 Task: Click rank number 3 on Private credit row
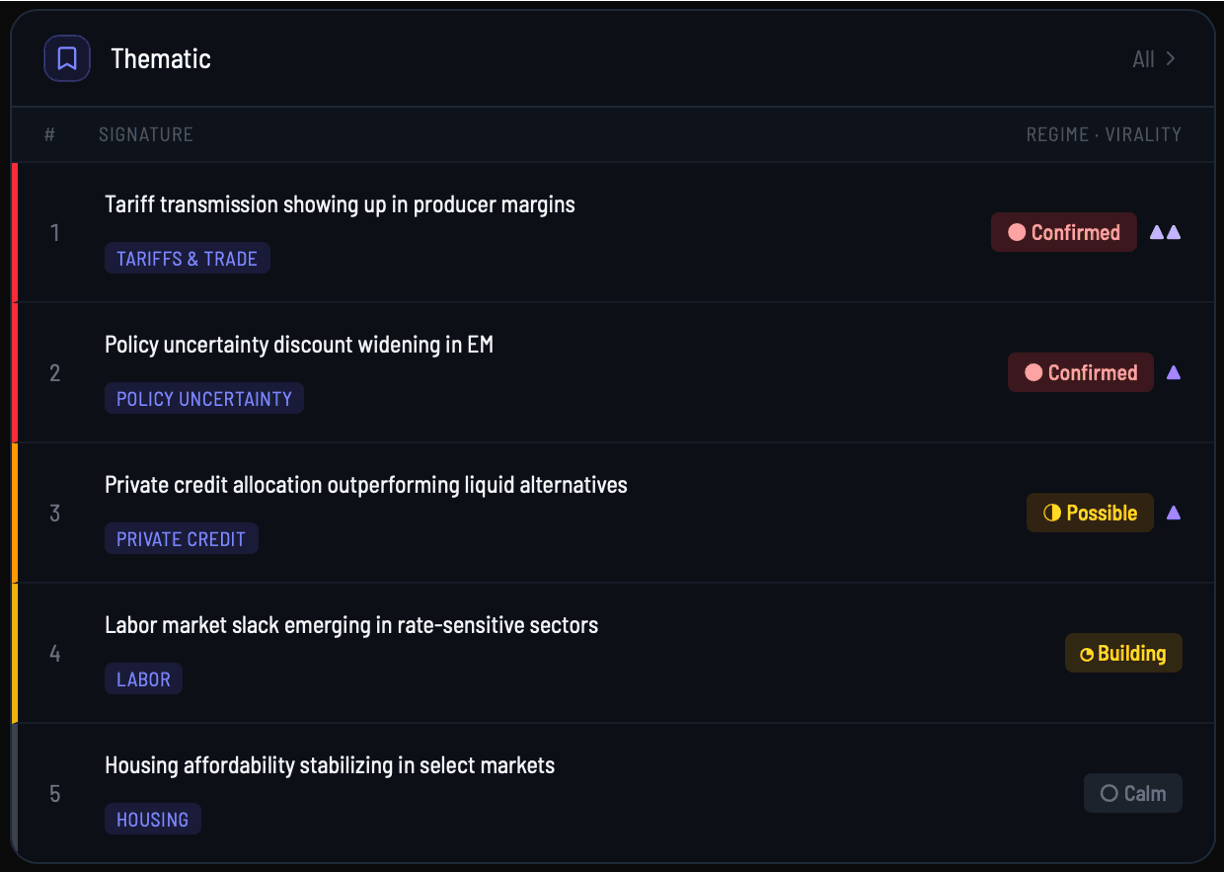(55, 513)
